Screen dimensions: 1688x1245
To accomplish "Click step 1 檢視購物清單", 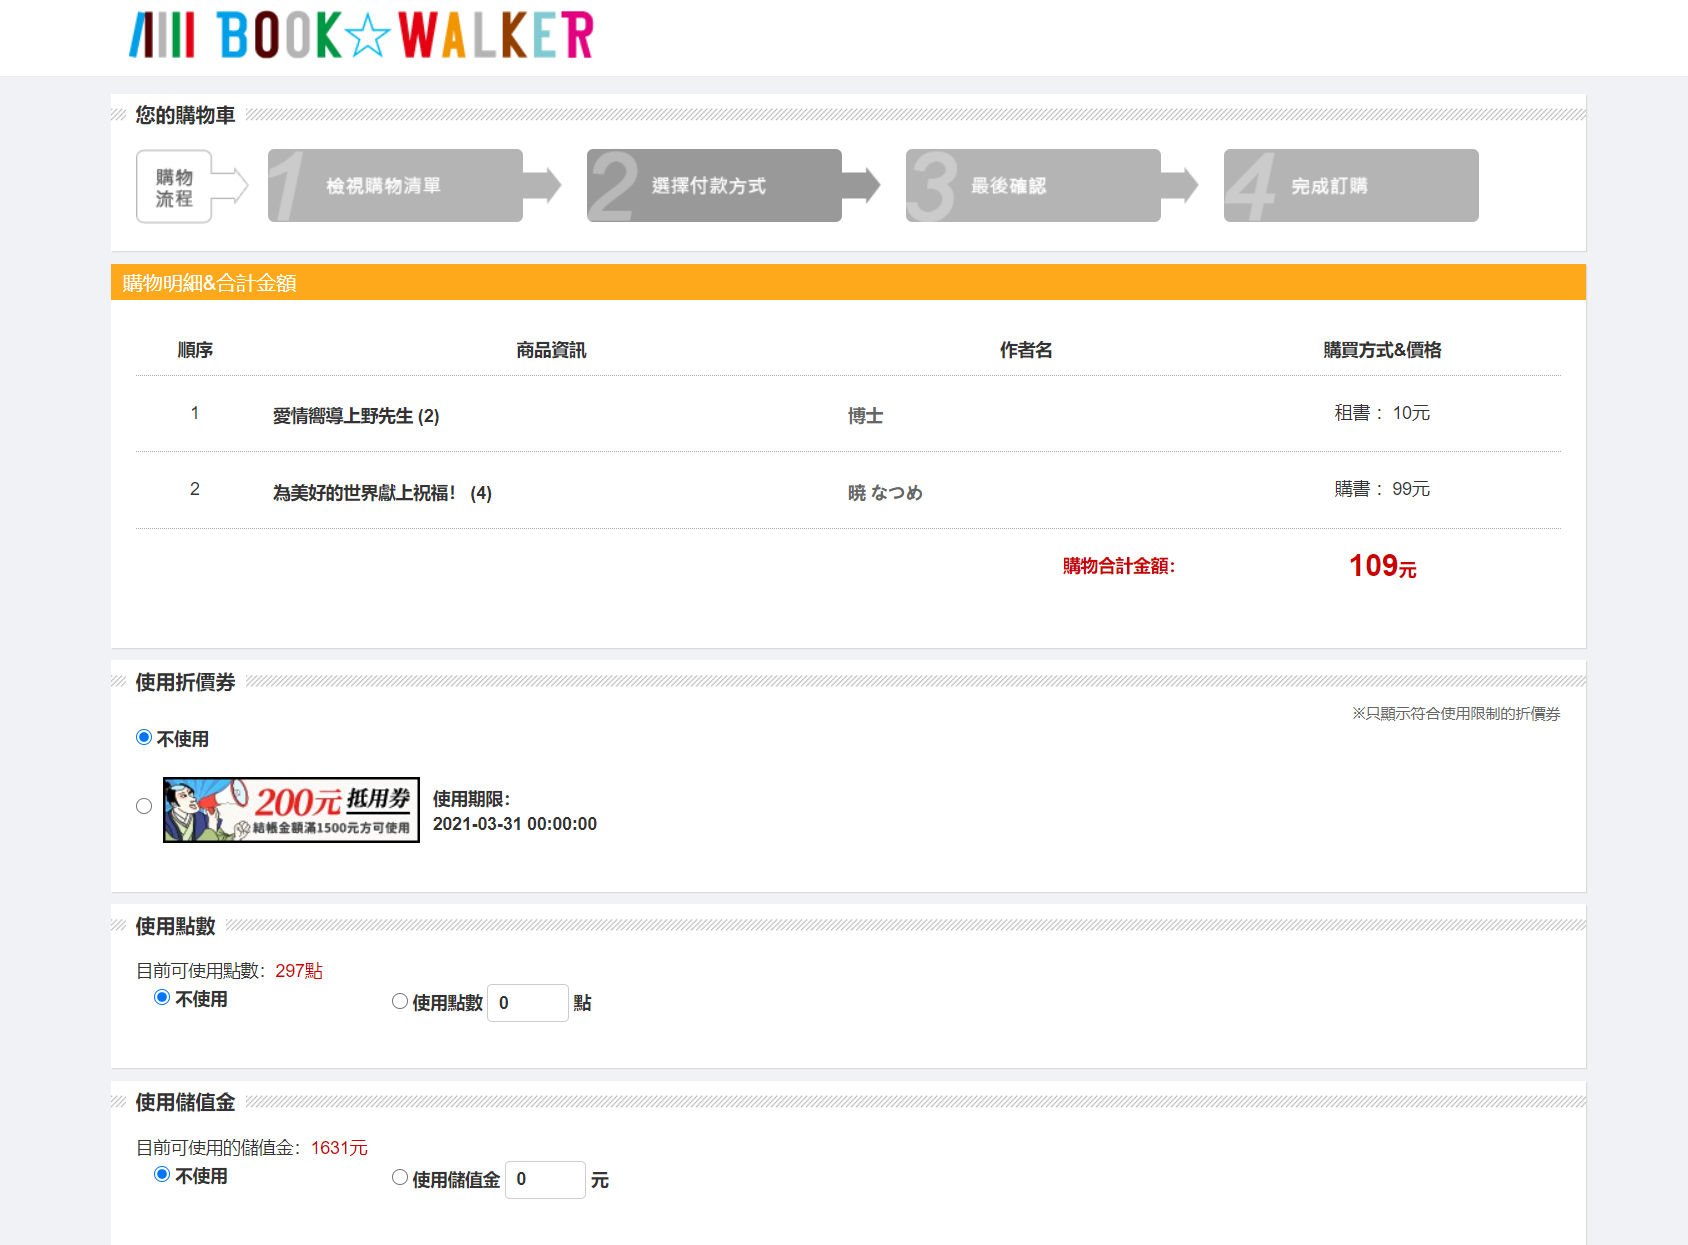I will (x=395, y=186).
